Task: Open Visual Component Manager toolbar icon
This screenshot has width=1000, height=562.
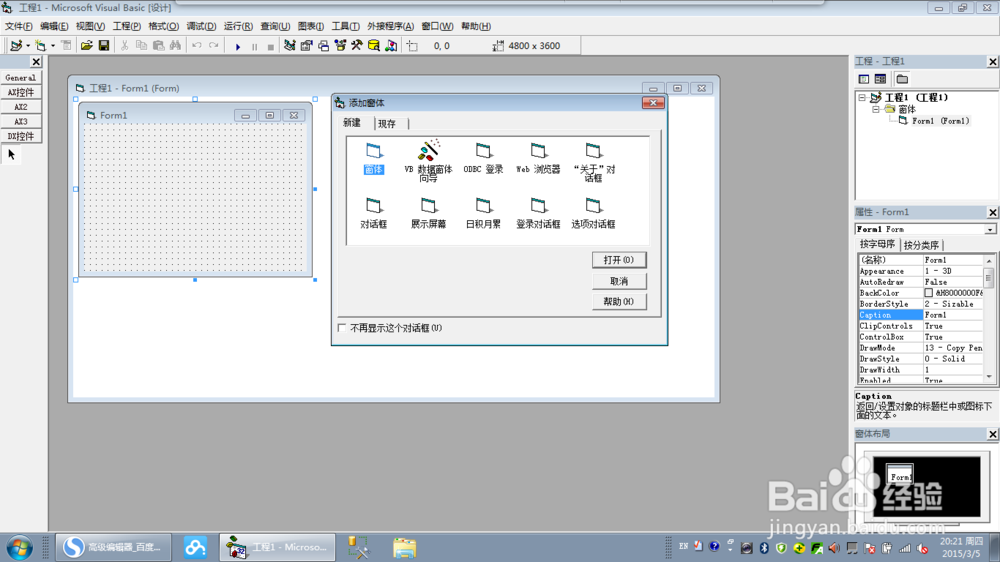Action: (x=391, y=45)
